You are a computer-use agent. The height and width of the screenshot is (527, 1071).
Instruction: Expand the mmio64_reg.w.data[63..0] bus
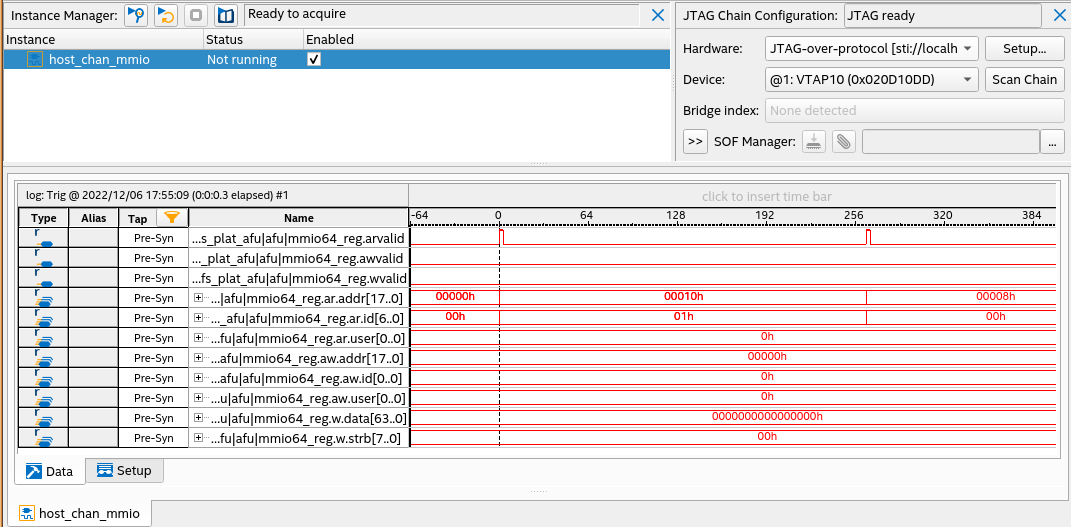click(198, 418)
